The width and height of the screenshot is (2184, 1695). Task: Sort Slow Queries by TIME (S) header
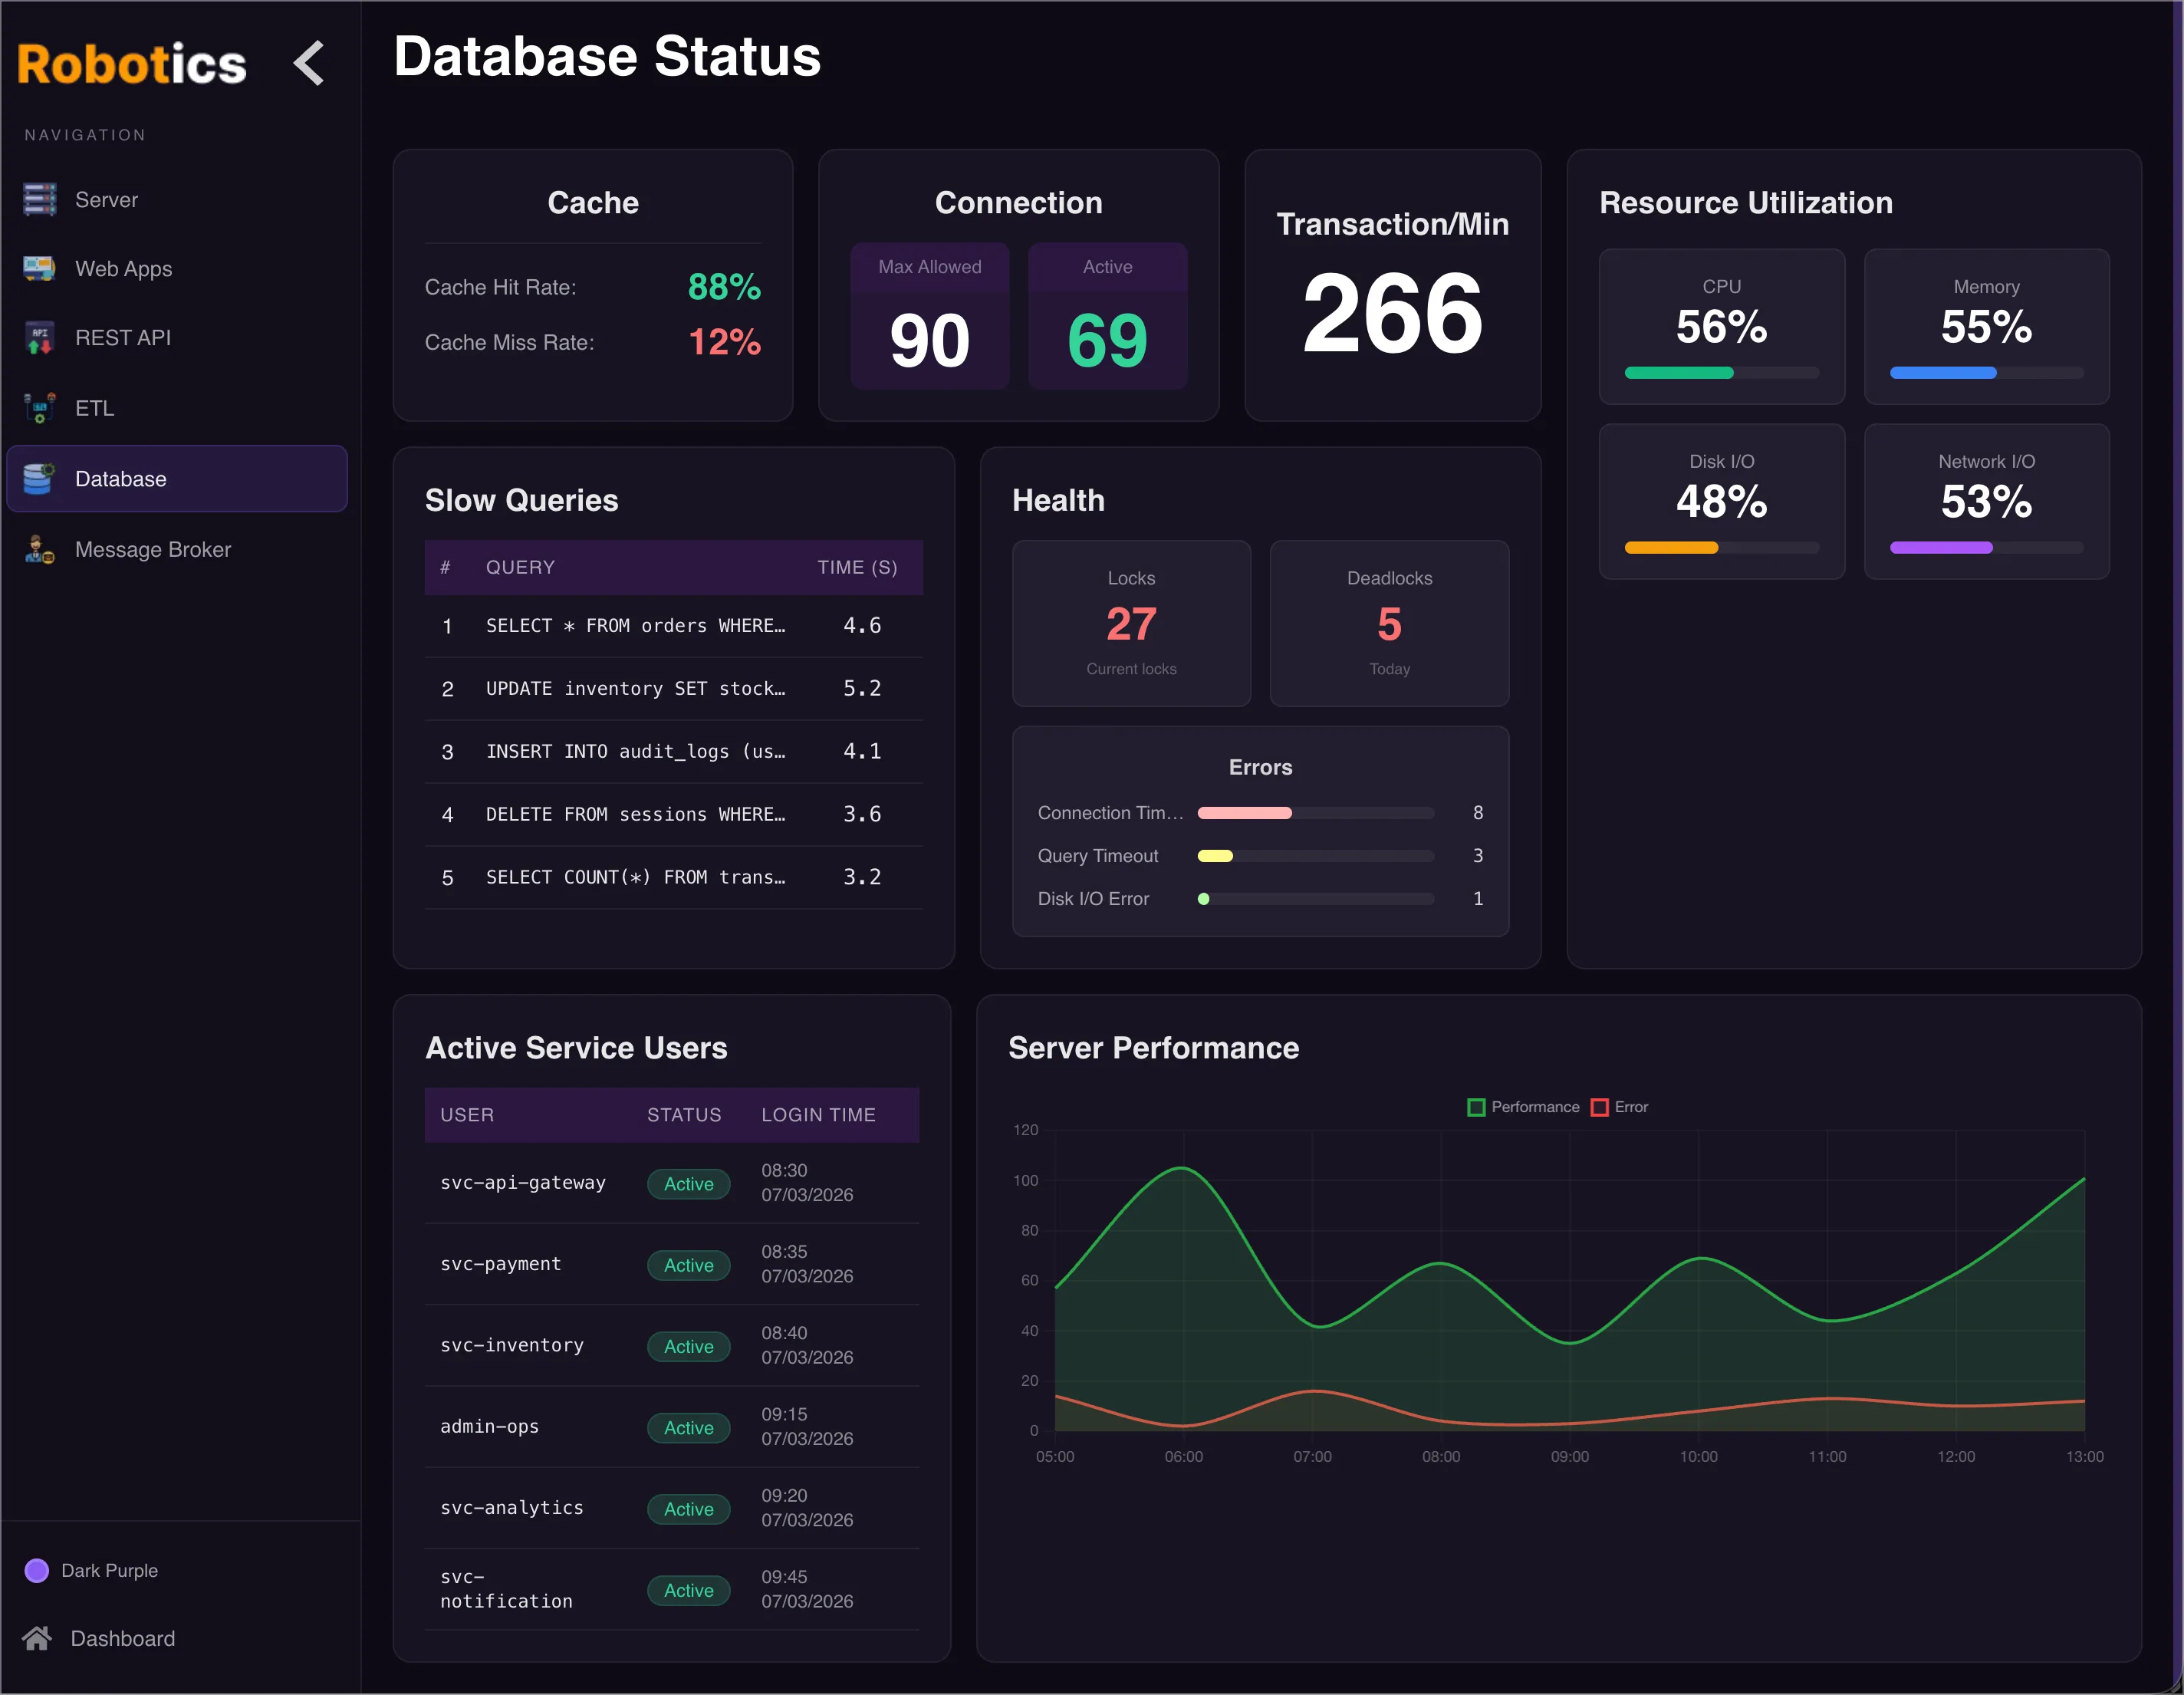click(856, 567)
